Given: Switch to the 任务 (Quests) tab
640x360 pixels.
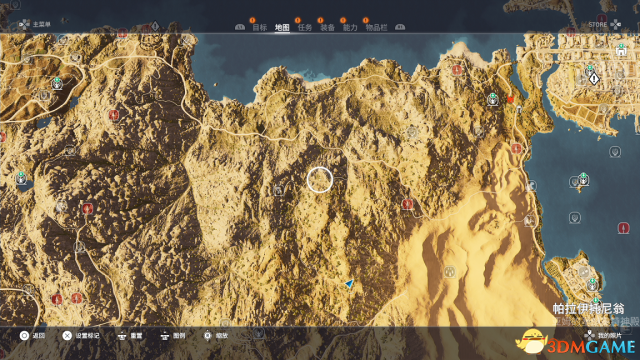Looking at the screenshot, I should (305, 27).
